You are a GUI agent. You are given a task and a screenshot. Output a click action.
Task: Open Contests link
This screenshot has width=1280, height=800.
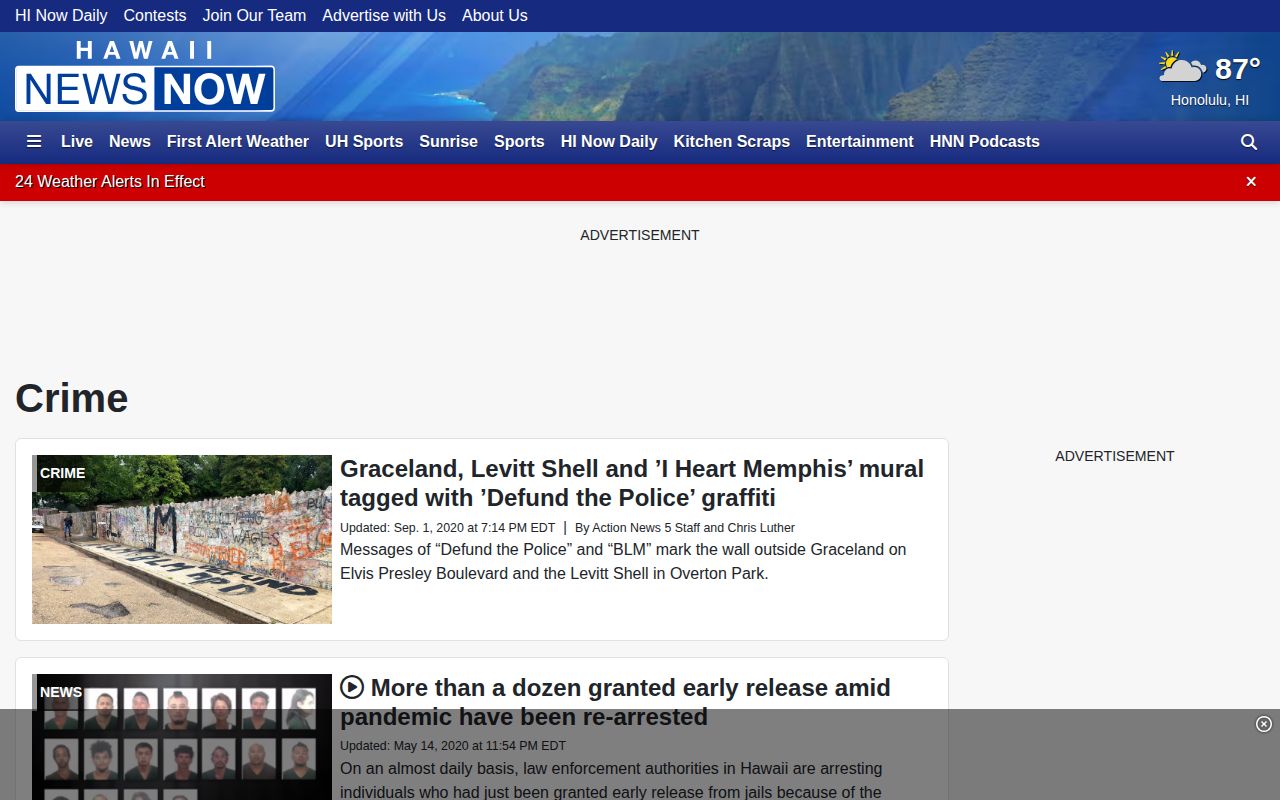click(155, 16)
